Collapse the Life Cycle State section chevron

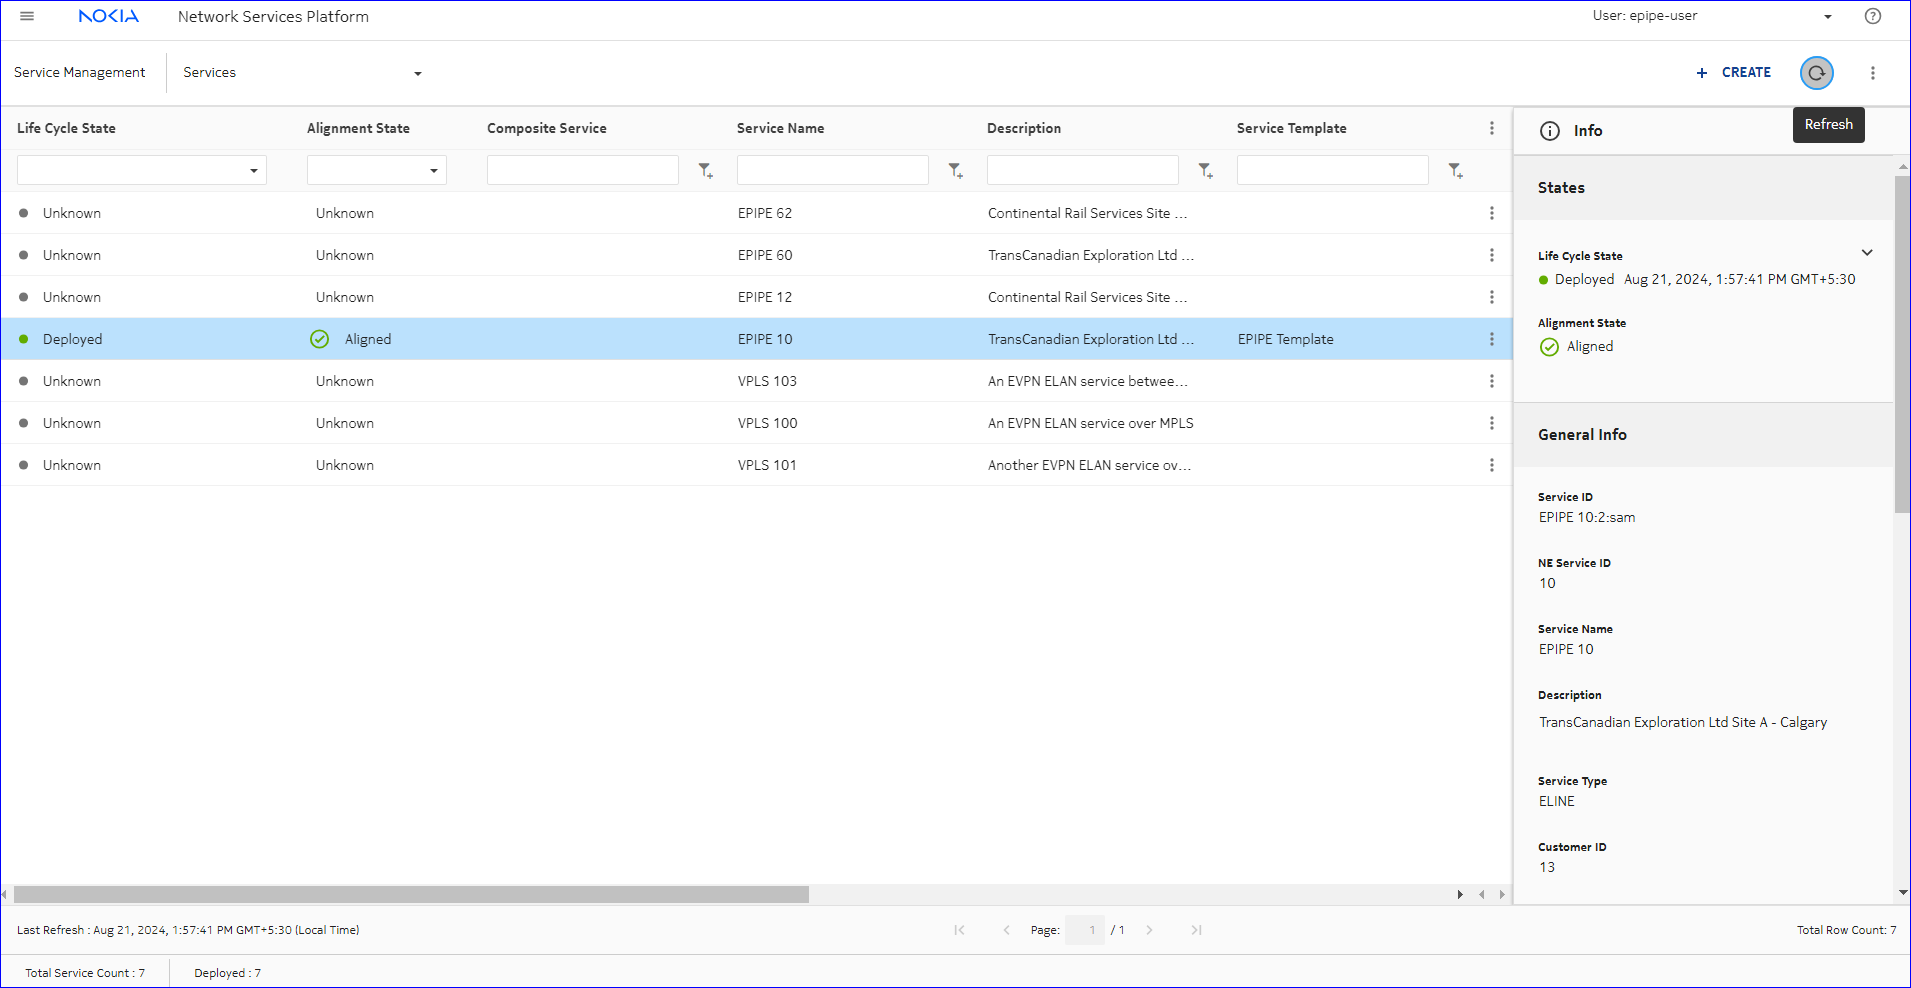(x=1866, y=253)
